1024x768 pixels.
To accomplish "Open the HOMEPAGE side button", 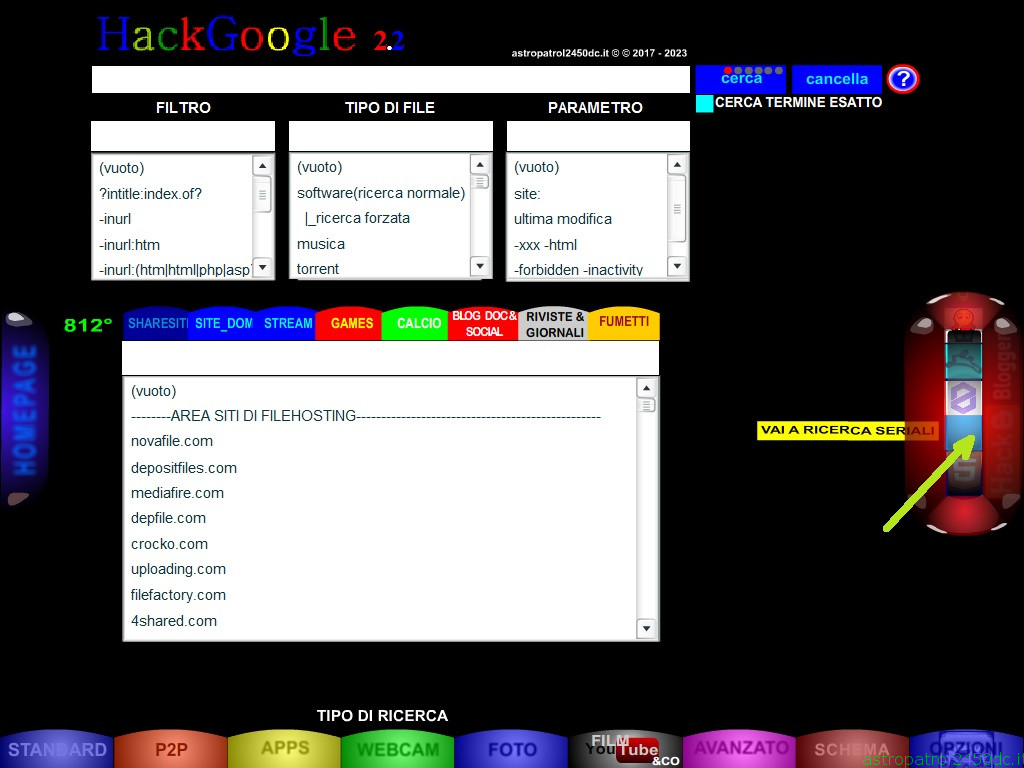I will 24,409.
